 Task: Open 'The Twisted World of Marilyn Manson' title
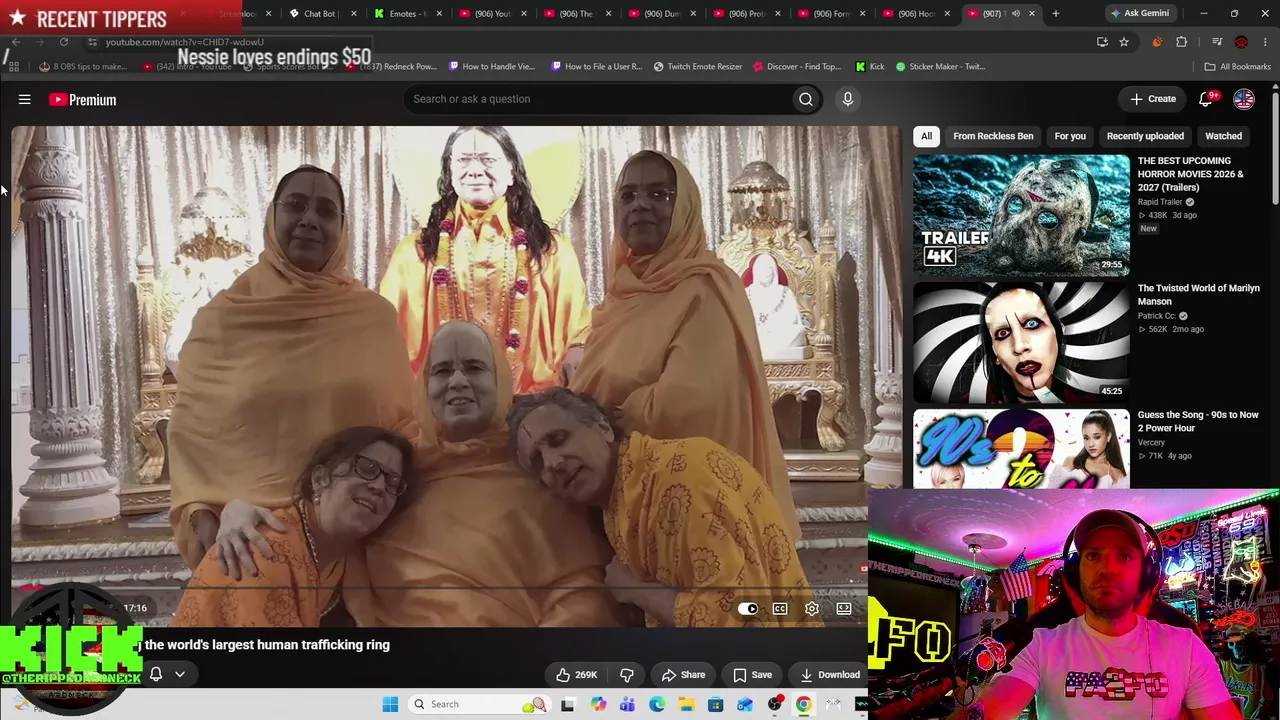pos(1199,295)
